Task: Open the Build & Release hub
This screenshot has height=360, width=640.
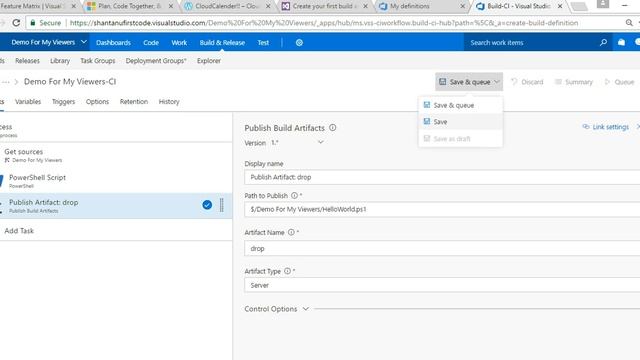Action: point(222,42)
